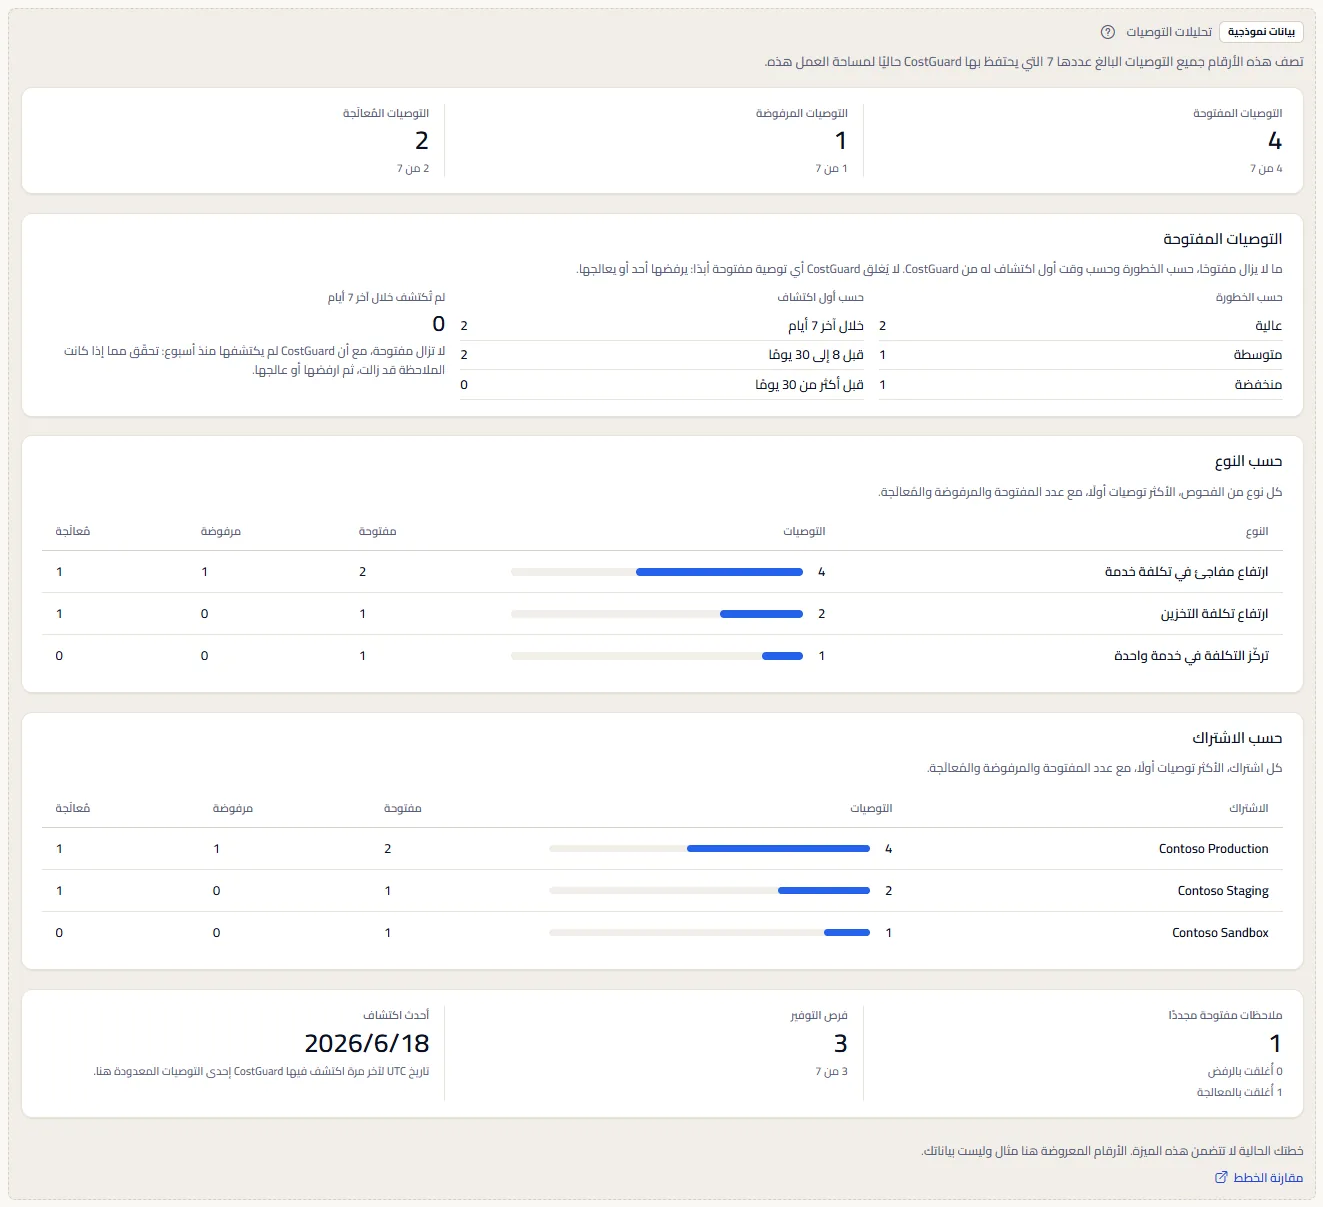Click the help question-mark icon beside تحليلات التوصيات
Image resolution: width=1323 pixels, height=1207 pixels.
1107,32
